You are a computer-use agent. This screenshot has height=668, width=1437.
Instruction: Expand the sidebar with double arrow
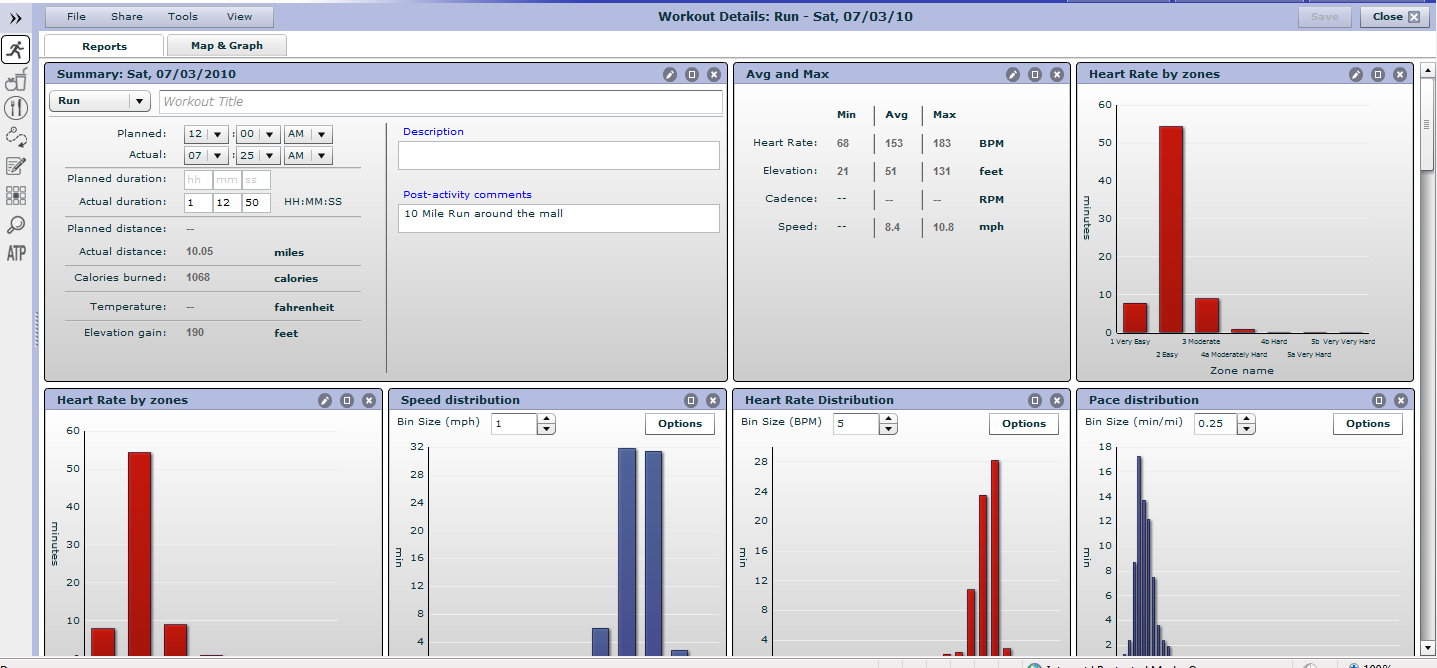point(15,18)
